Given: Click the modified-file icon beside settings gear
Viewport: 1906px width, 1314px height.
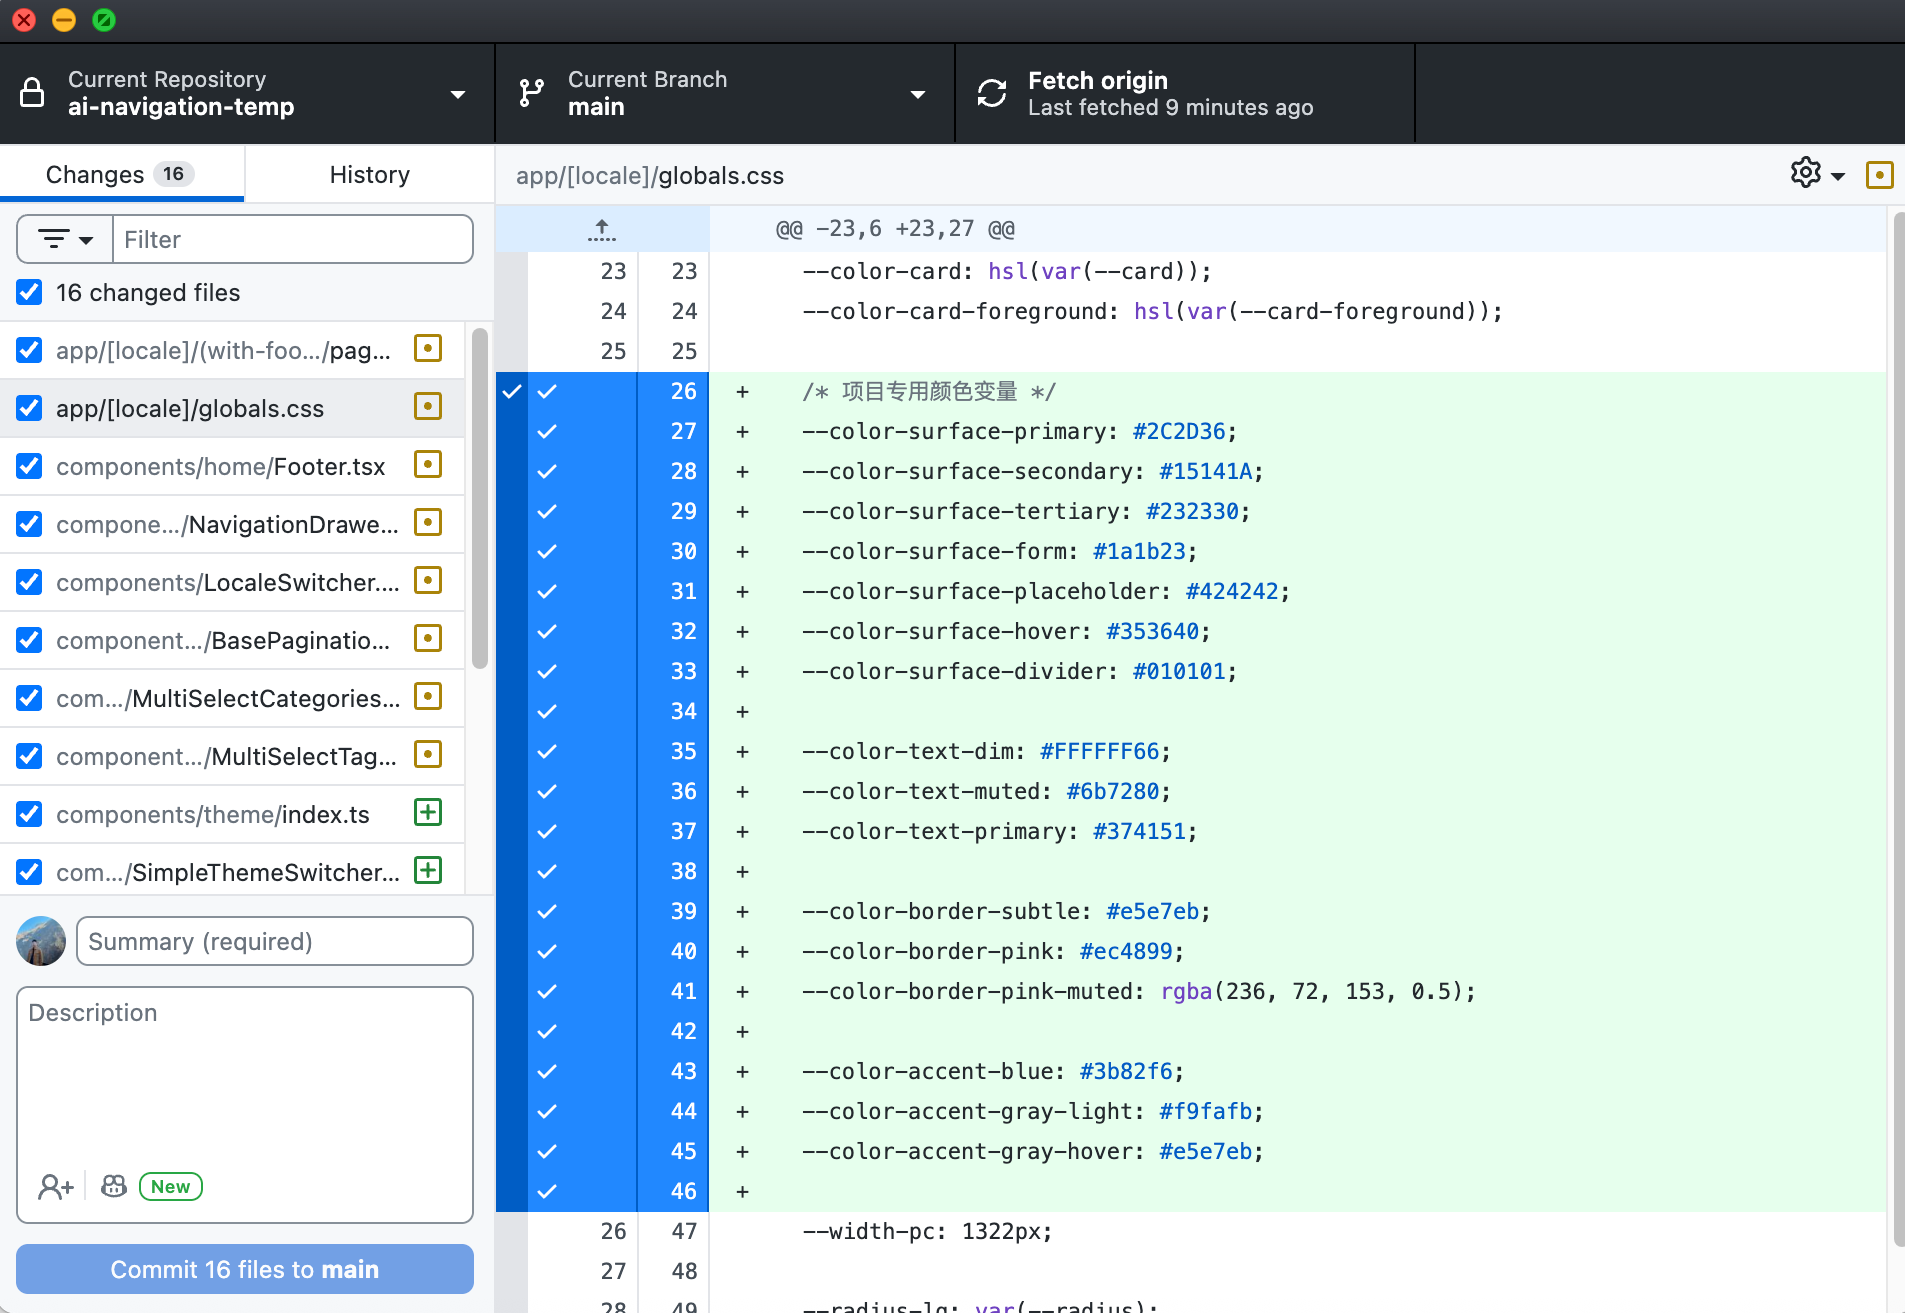Looking at the screenshot, I should click(x=1879, y=175).
